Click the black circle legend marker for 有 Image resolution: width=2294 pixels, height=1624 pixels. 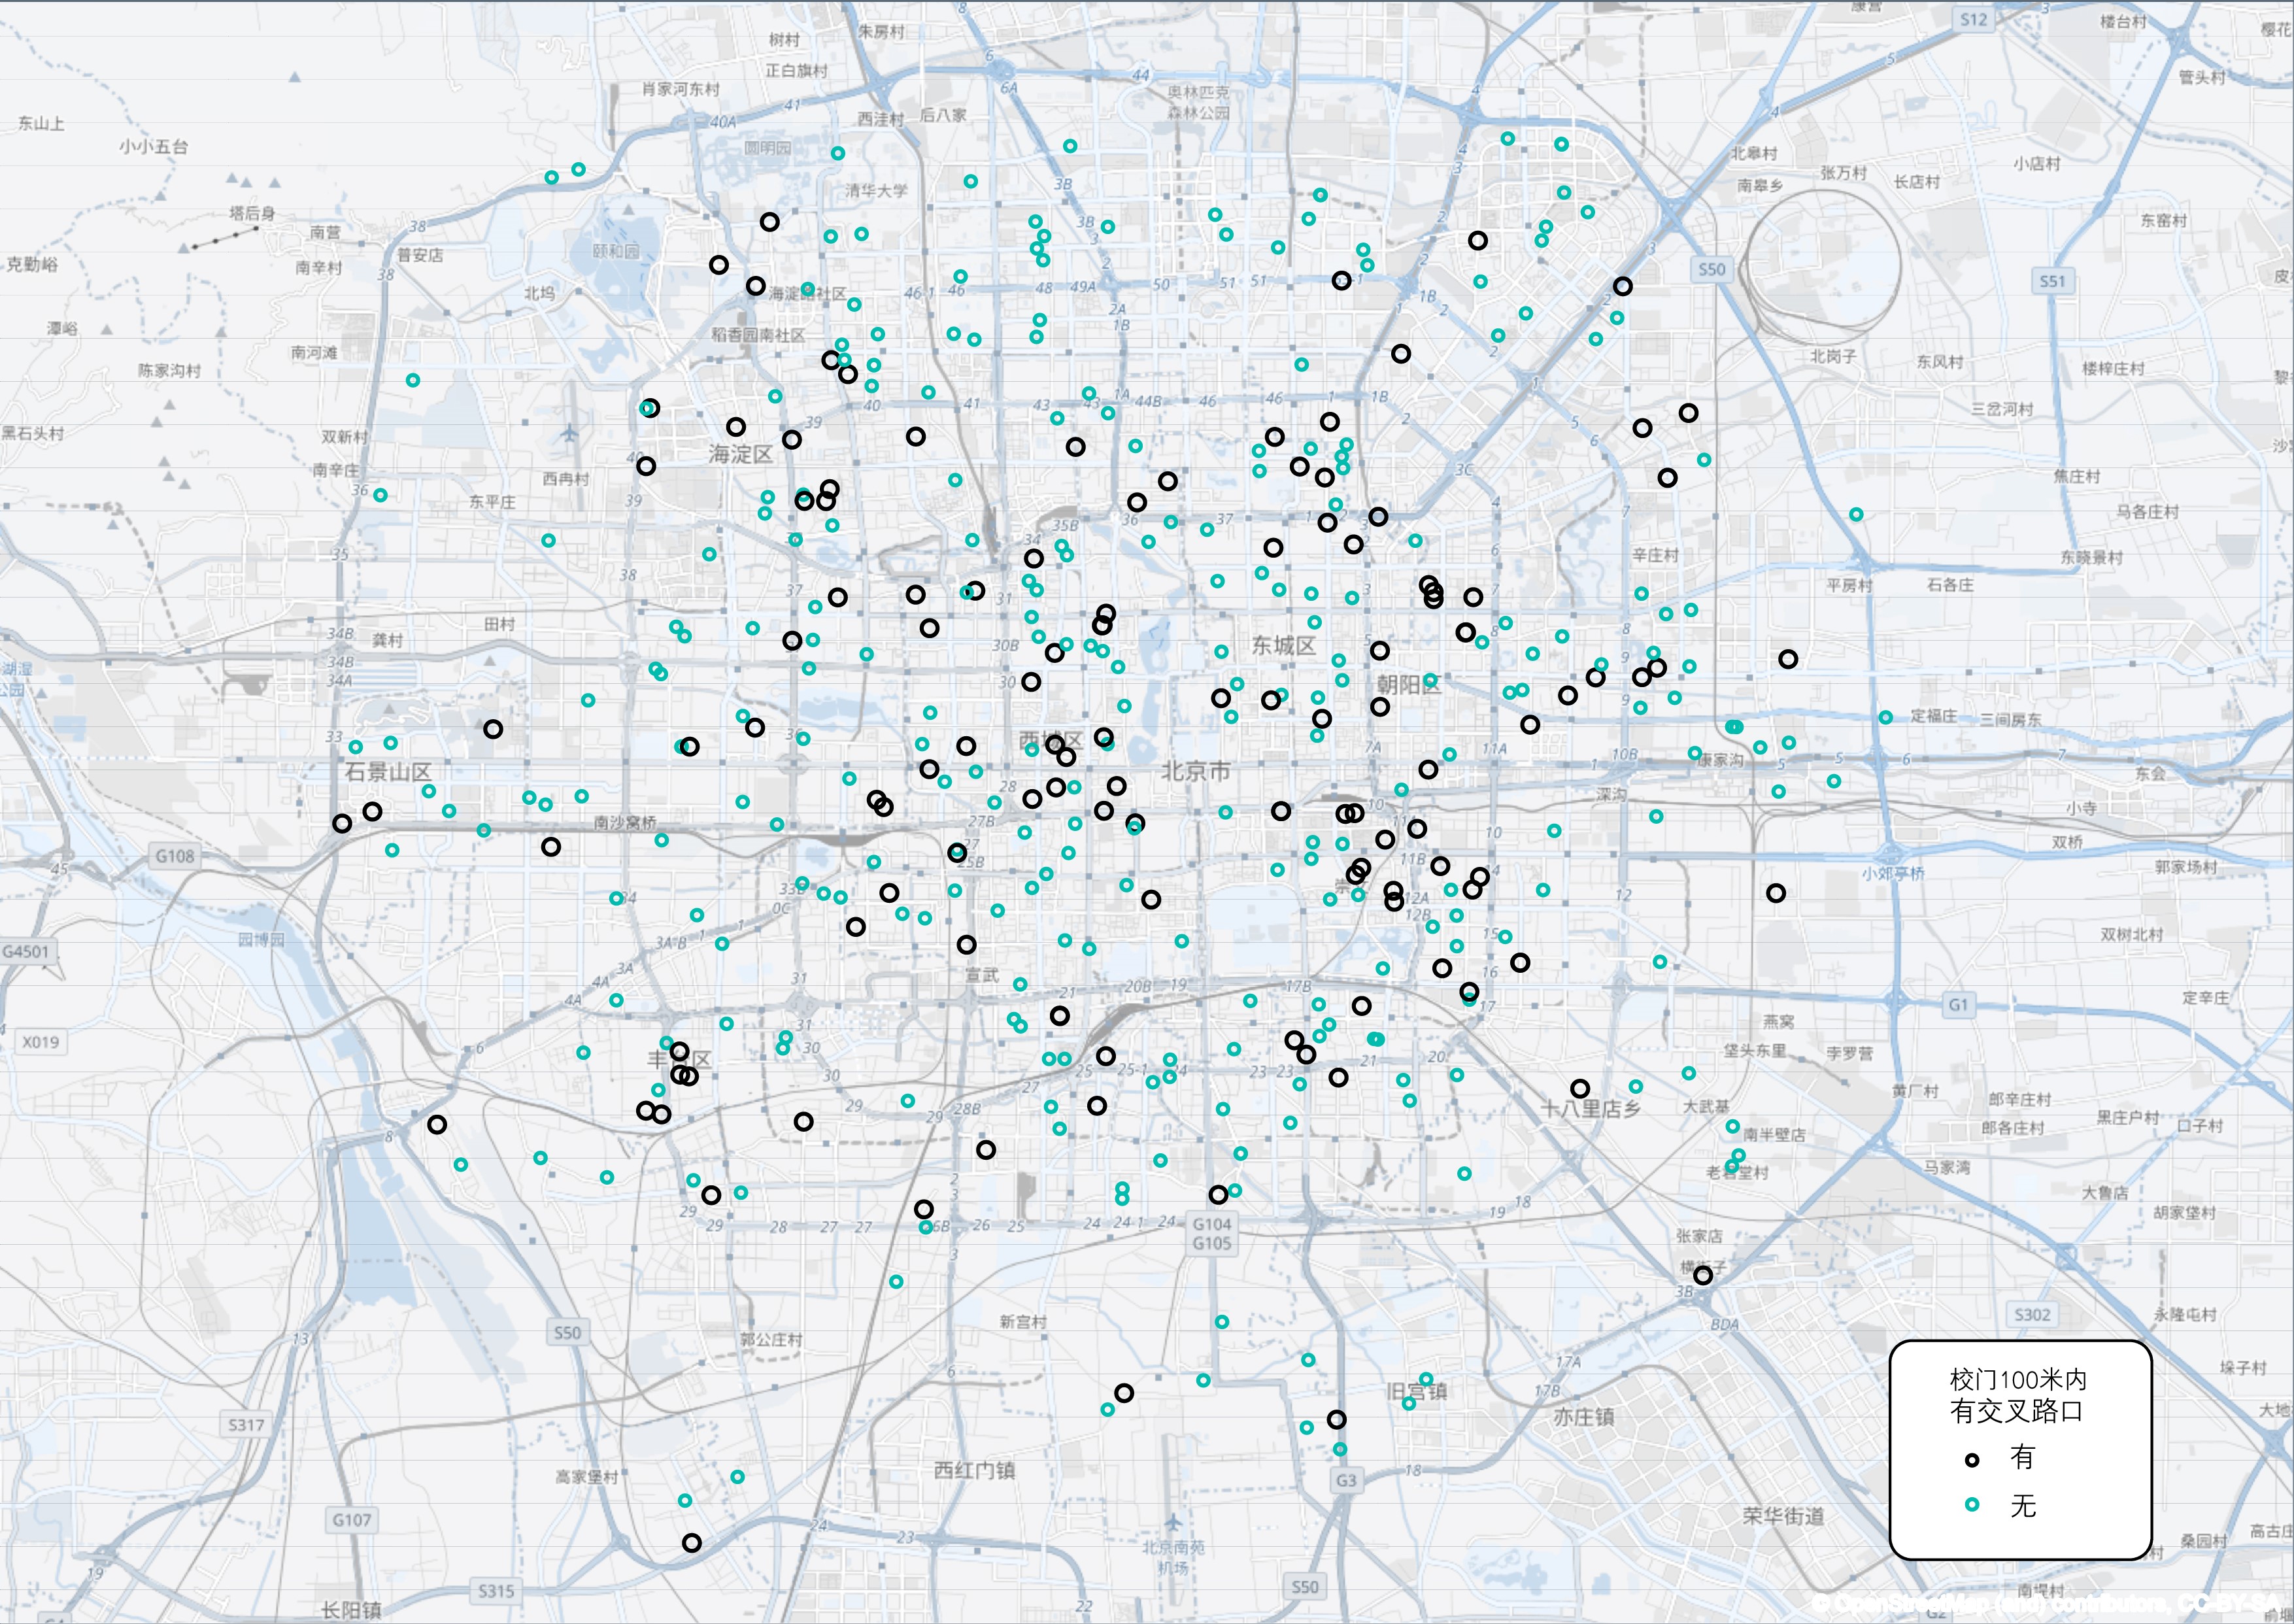[x=1972, y=1460]
